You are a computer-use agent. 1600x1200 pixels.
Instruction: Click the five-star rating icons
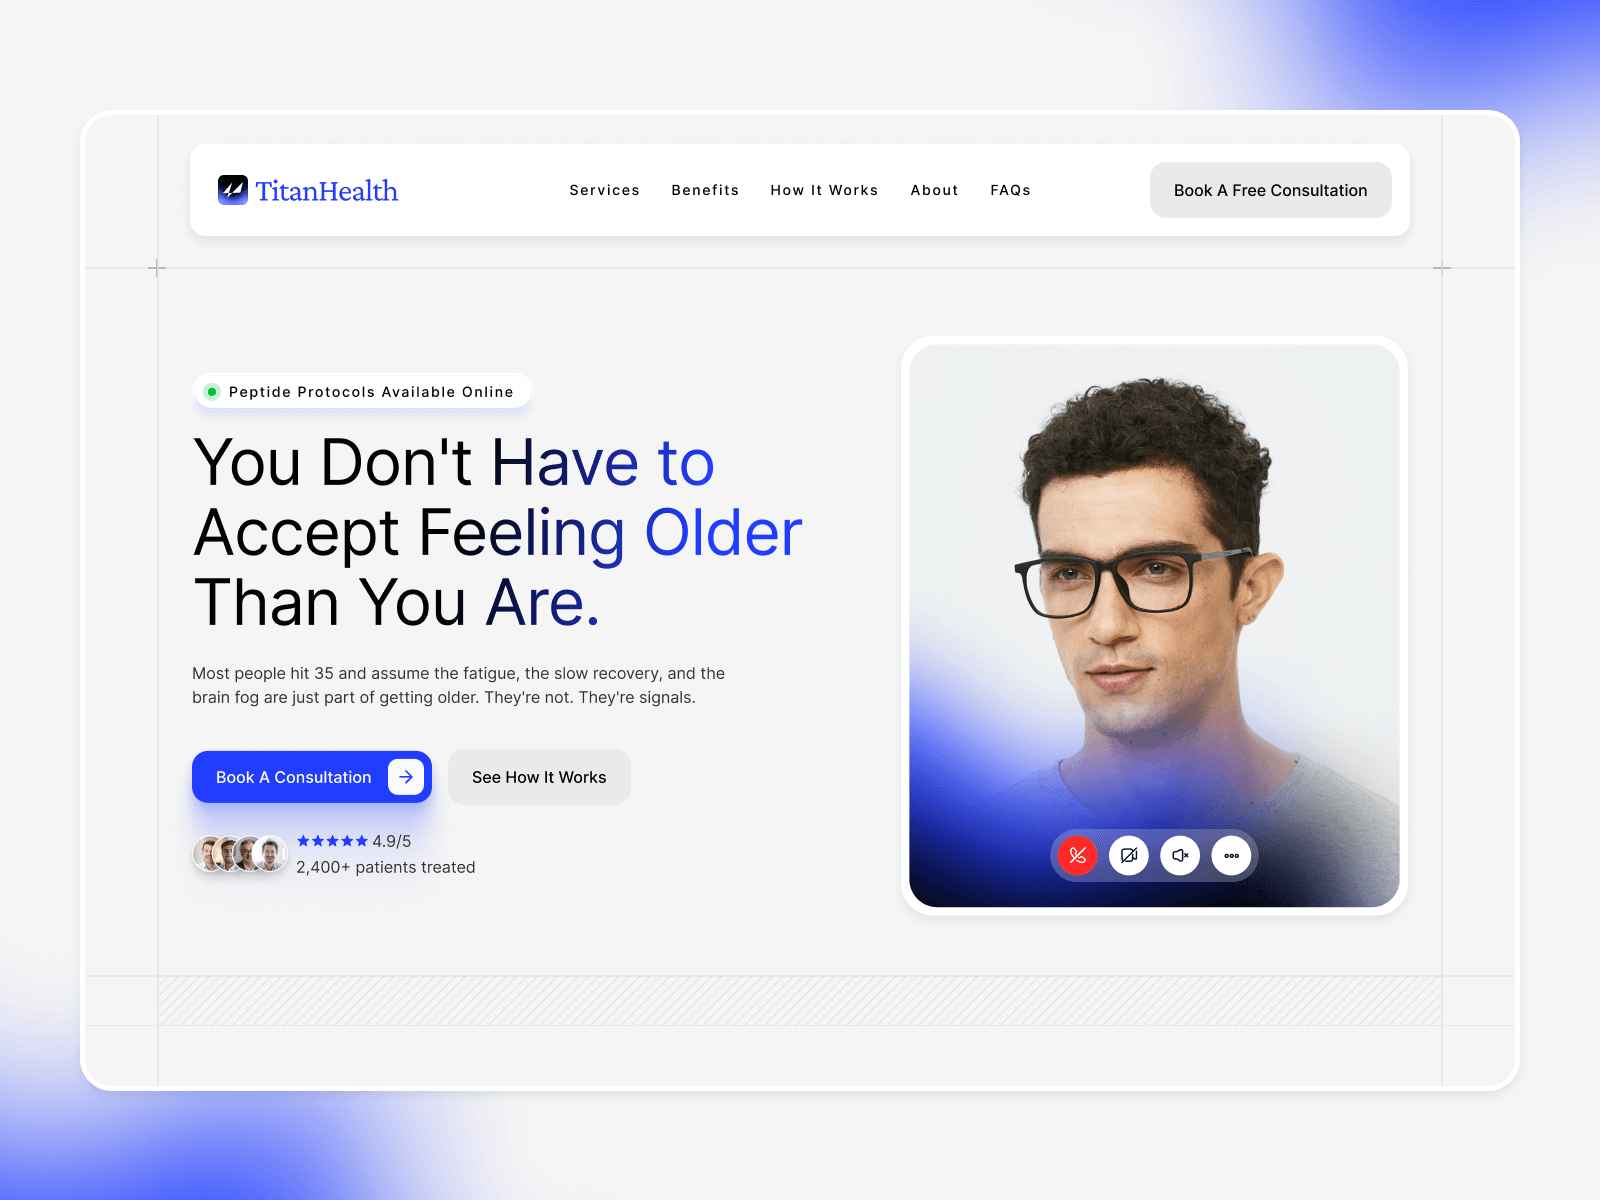[332, 841]
